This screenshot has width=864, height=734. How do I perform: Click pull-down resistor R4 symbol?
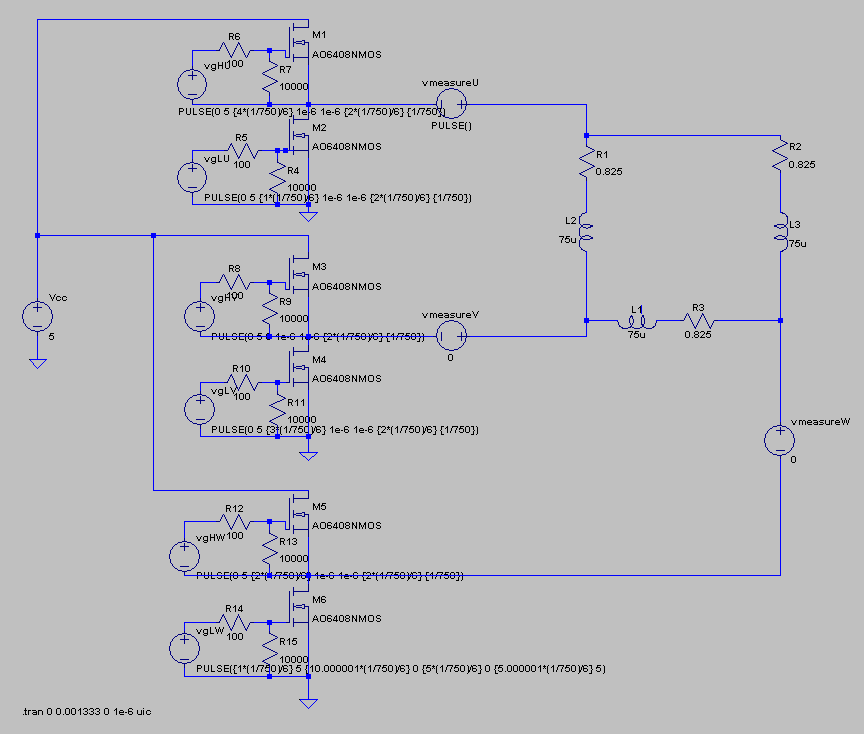point(277,177)
